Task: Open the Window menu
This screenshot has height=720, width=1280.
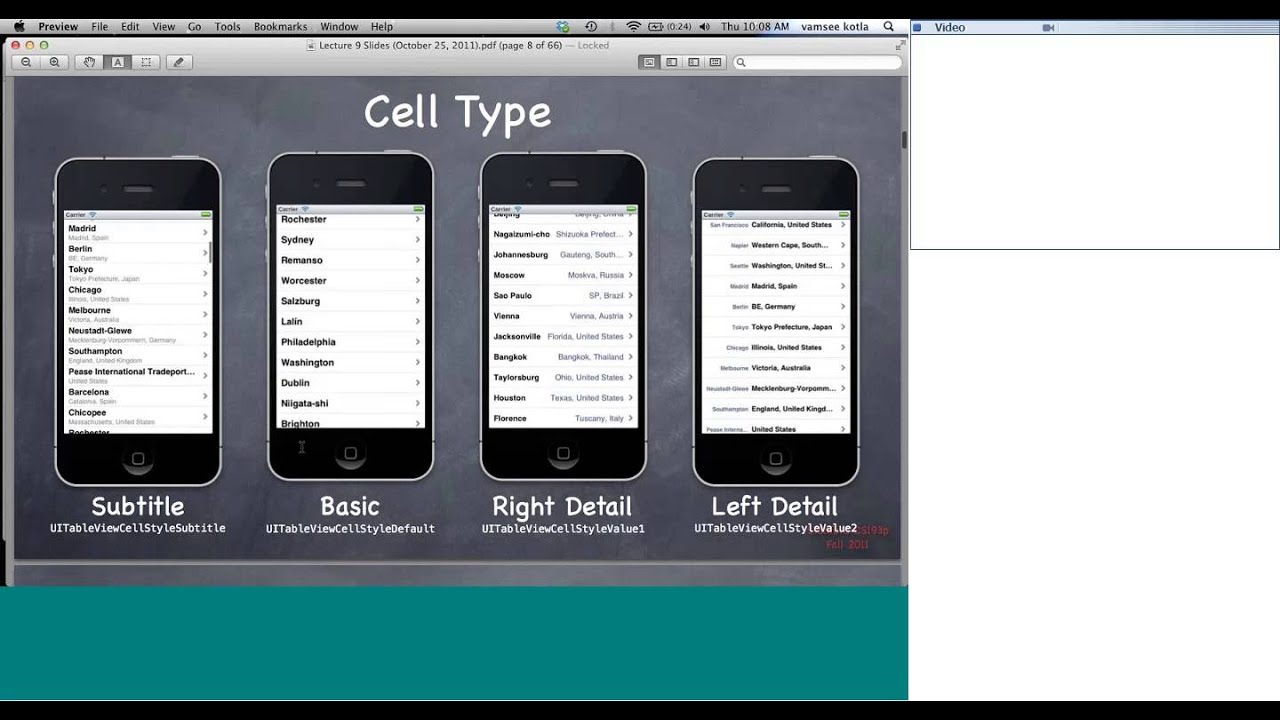Action: (339, 27)
